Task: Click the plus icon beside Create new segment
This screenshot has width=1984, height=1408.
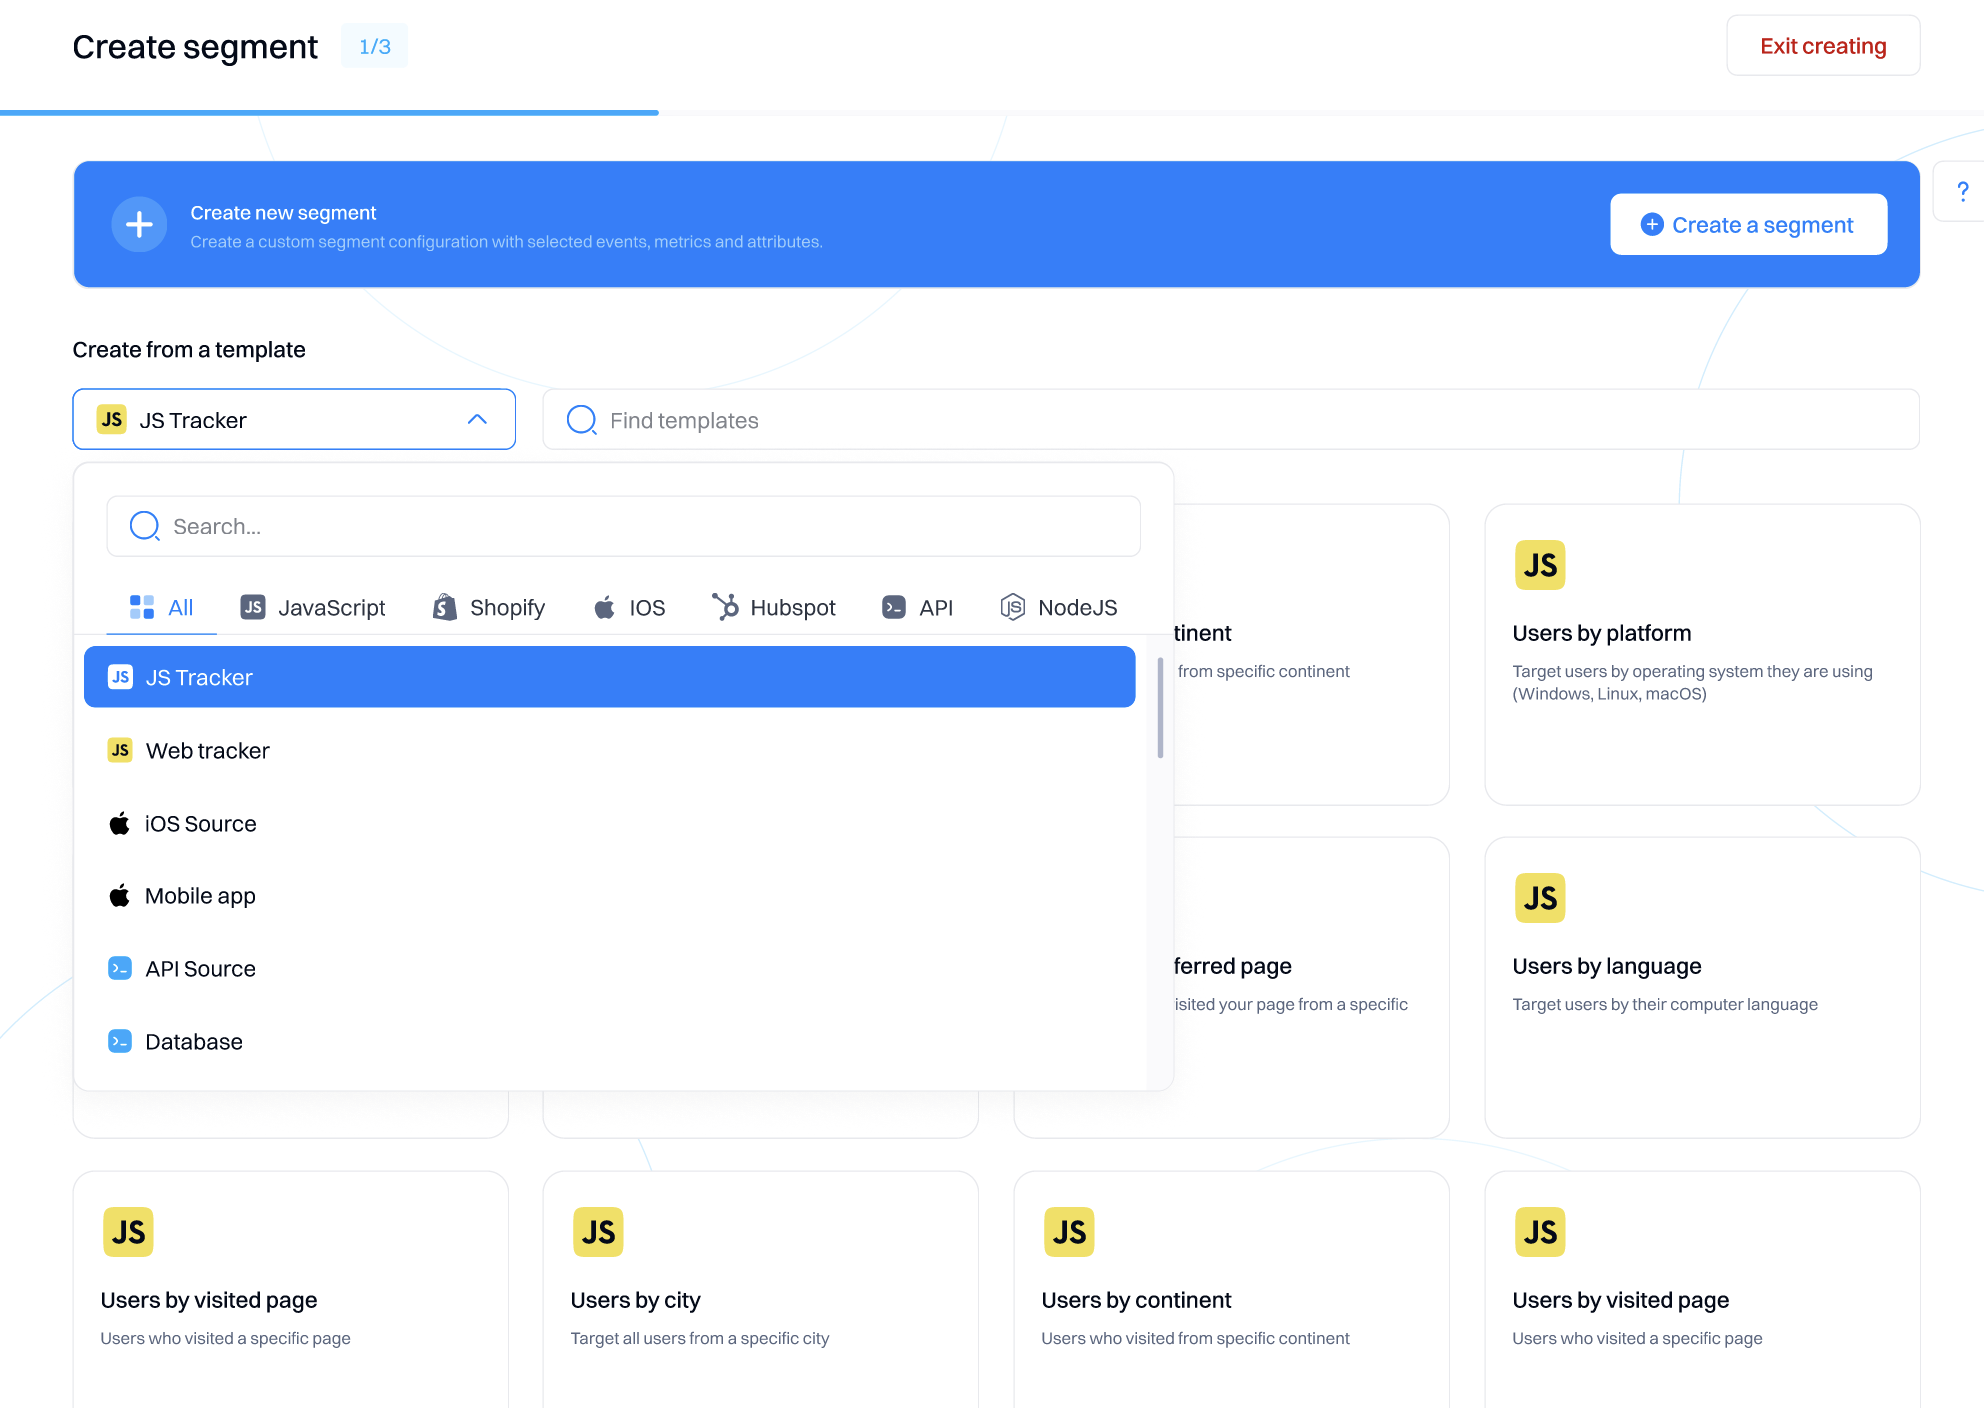Action: (x=139, y=224)
